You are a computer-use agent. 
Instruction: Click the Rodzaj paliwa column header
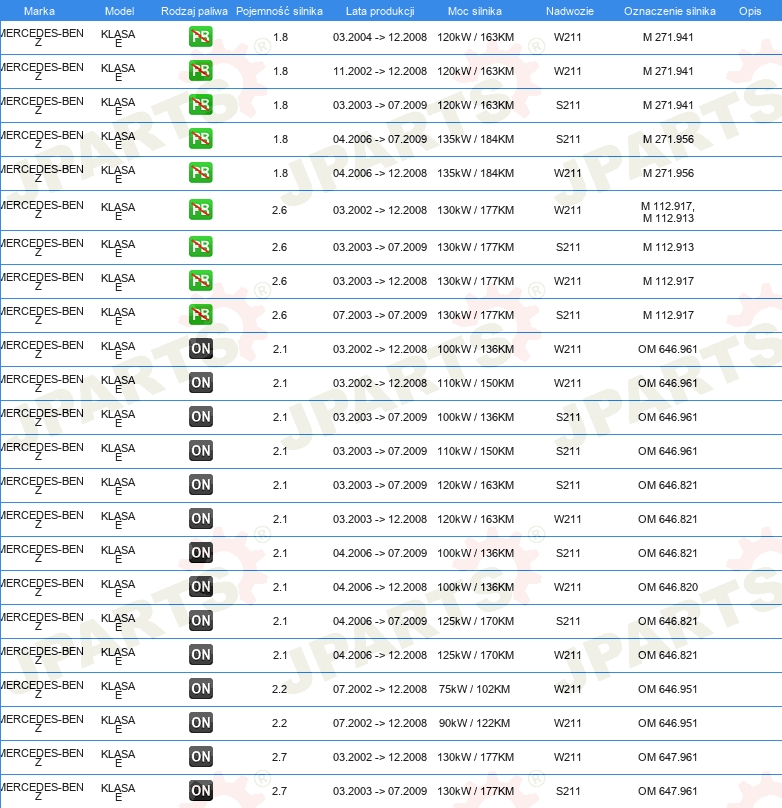coord(194,11)
